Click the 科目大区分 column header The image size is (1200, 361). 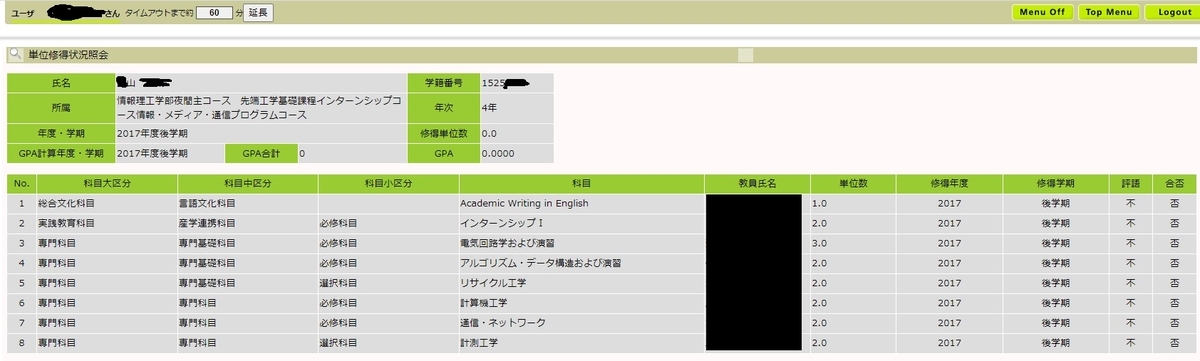click(106, 184)
